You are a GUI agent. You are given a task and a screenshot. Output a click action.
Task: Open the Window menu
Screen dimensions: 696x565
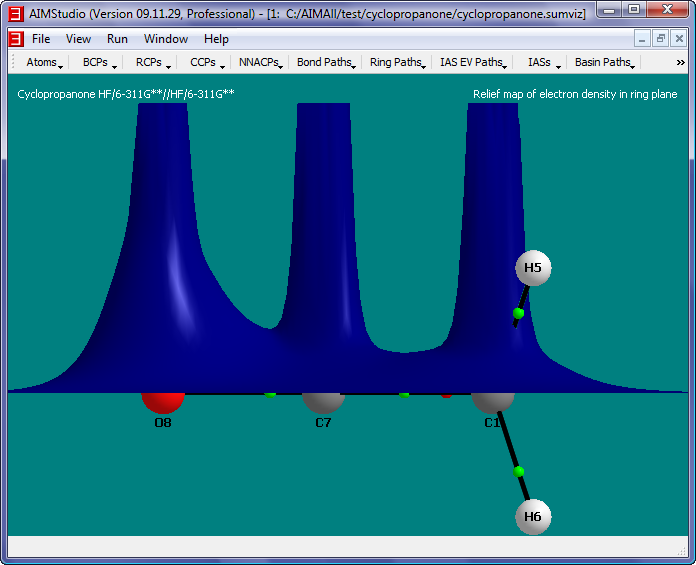(x=165, y=39)
